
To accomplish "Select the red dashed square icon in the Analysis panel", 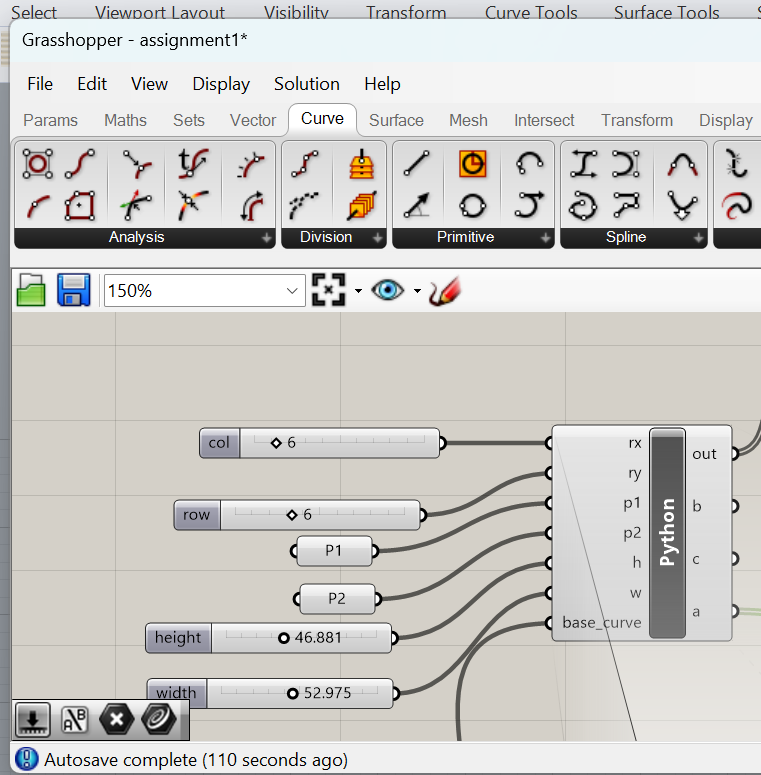I will [x=80, y=206].
